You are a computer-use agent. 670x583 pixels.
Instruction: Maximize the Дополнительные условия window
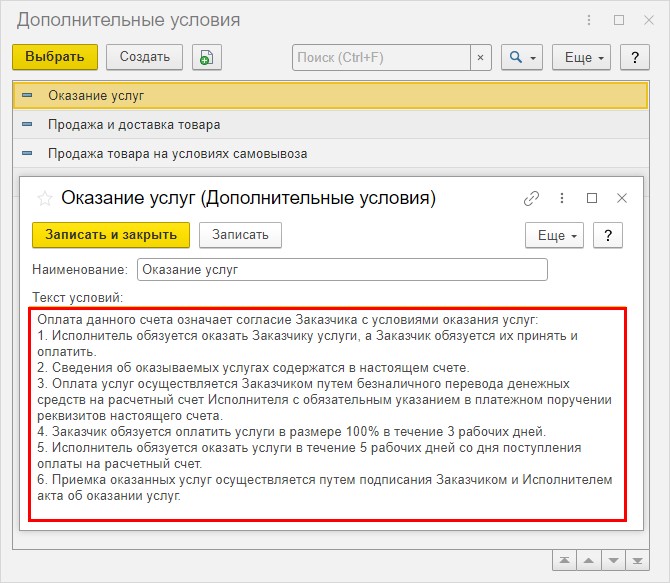tap(619, 20)
